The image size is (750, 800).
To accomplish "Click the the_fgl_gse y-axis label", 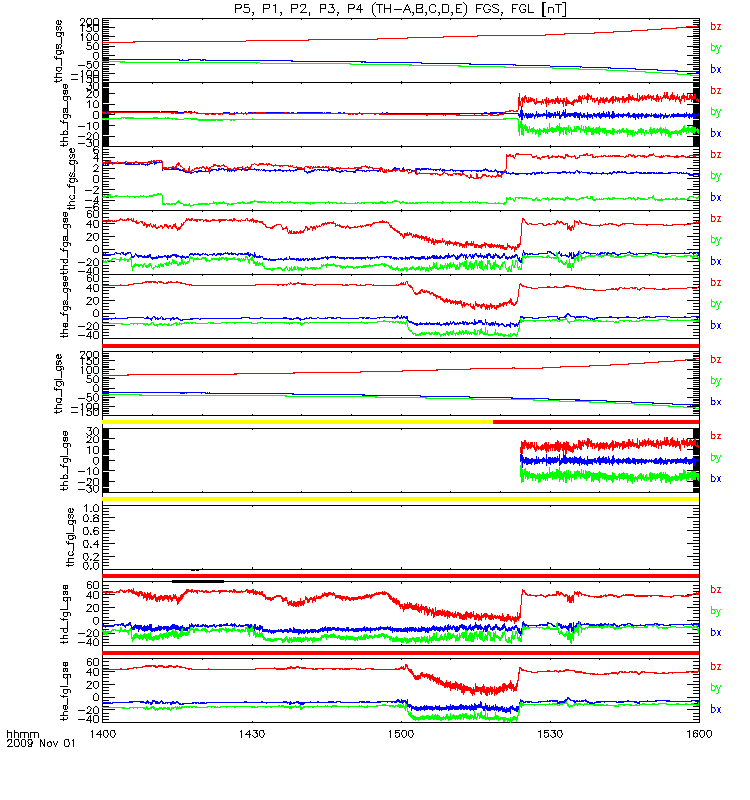I will pos(65,691).
